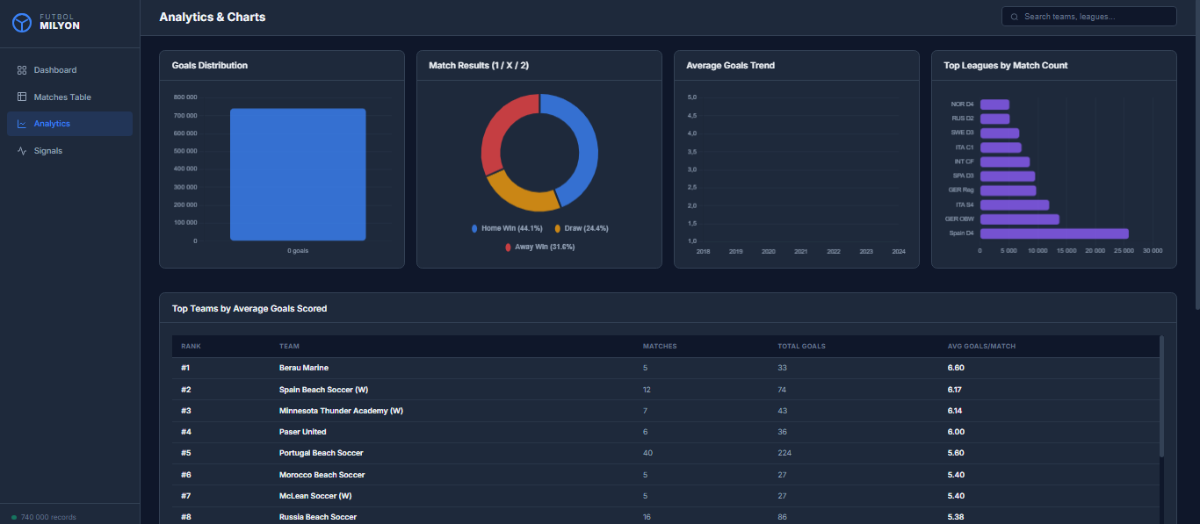Toggle Away Win legend entry
Screen dimensions: 1200x524
tap(539, 246)
